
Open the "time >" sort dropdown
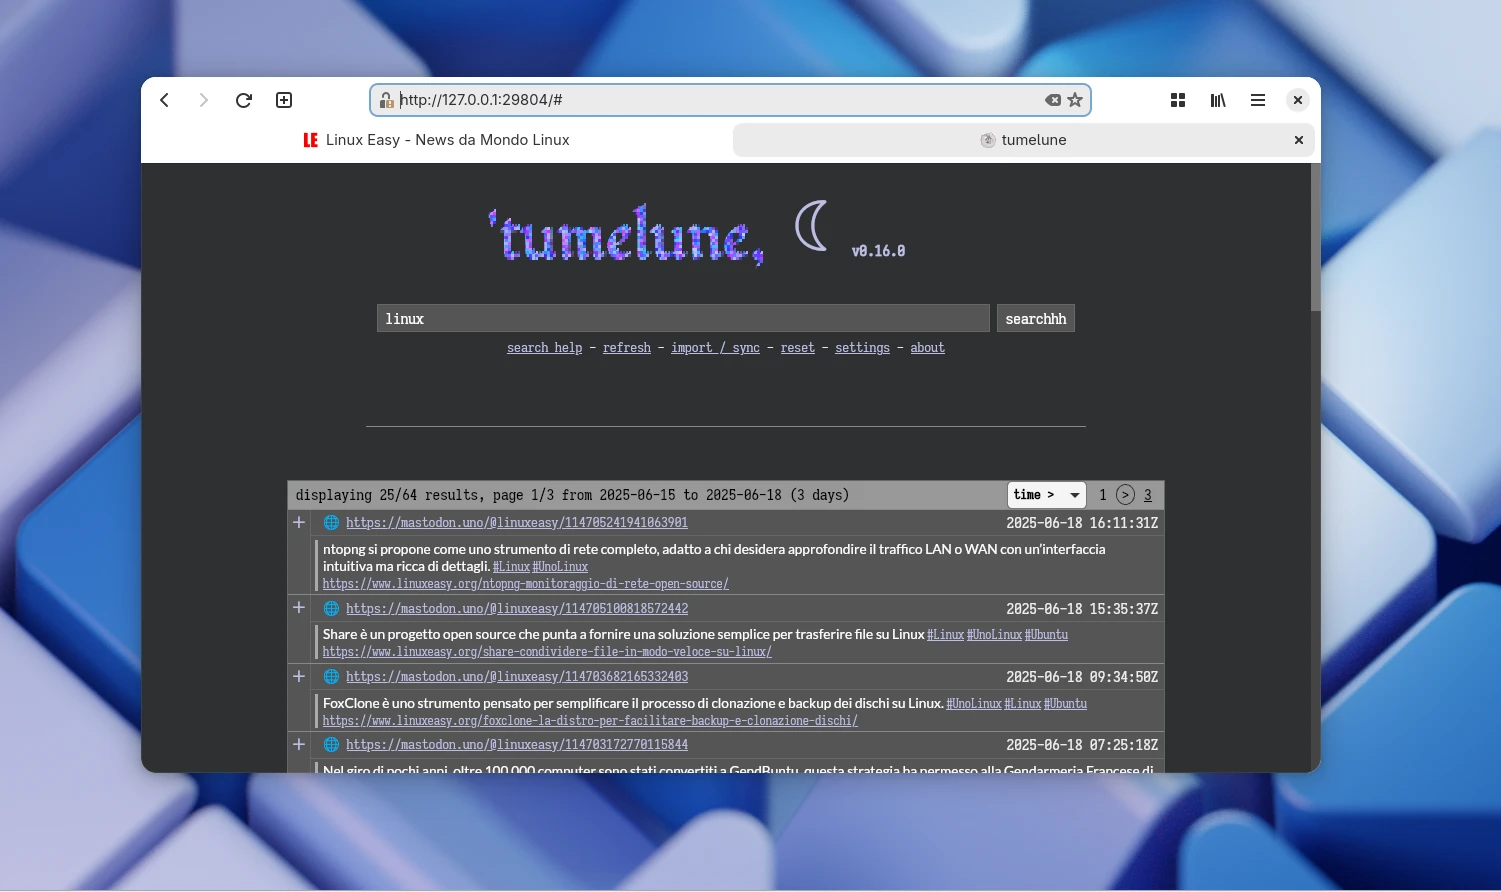point(1046,494)
